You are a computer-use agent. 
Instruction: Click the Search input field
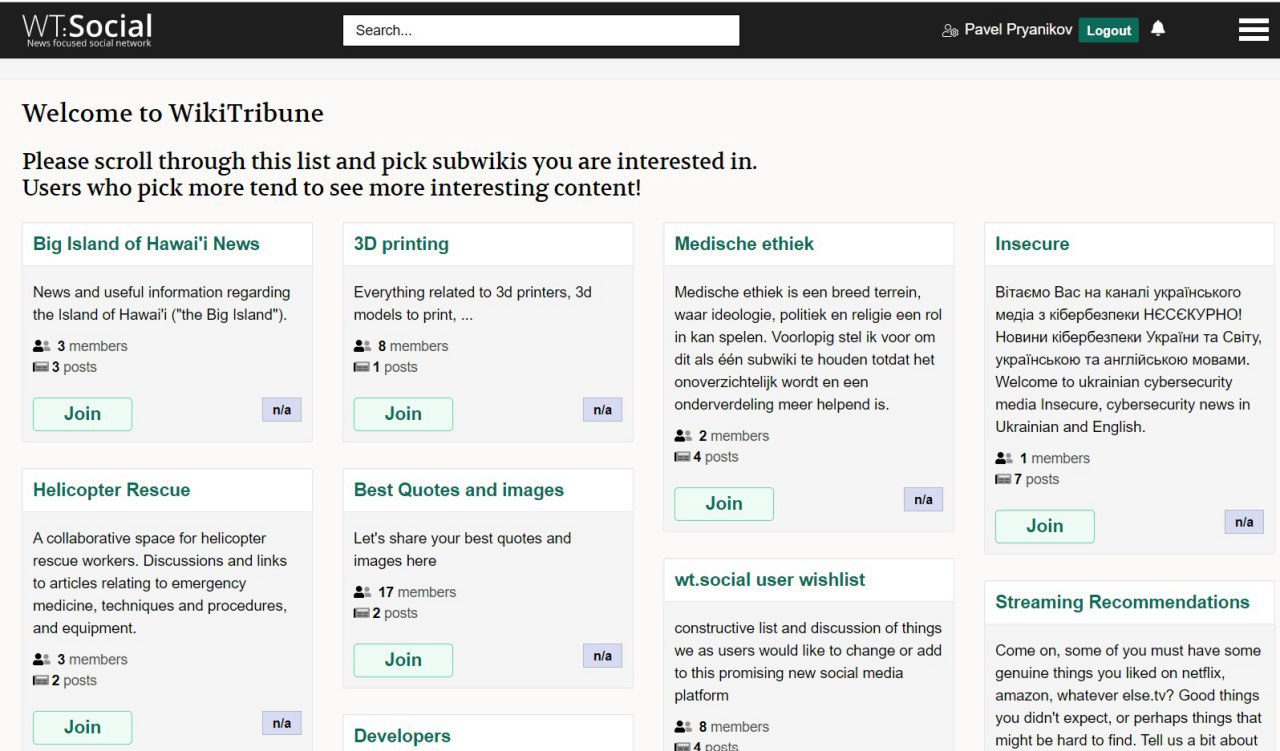coord(541,30)
